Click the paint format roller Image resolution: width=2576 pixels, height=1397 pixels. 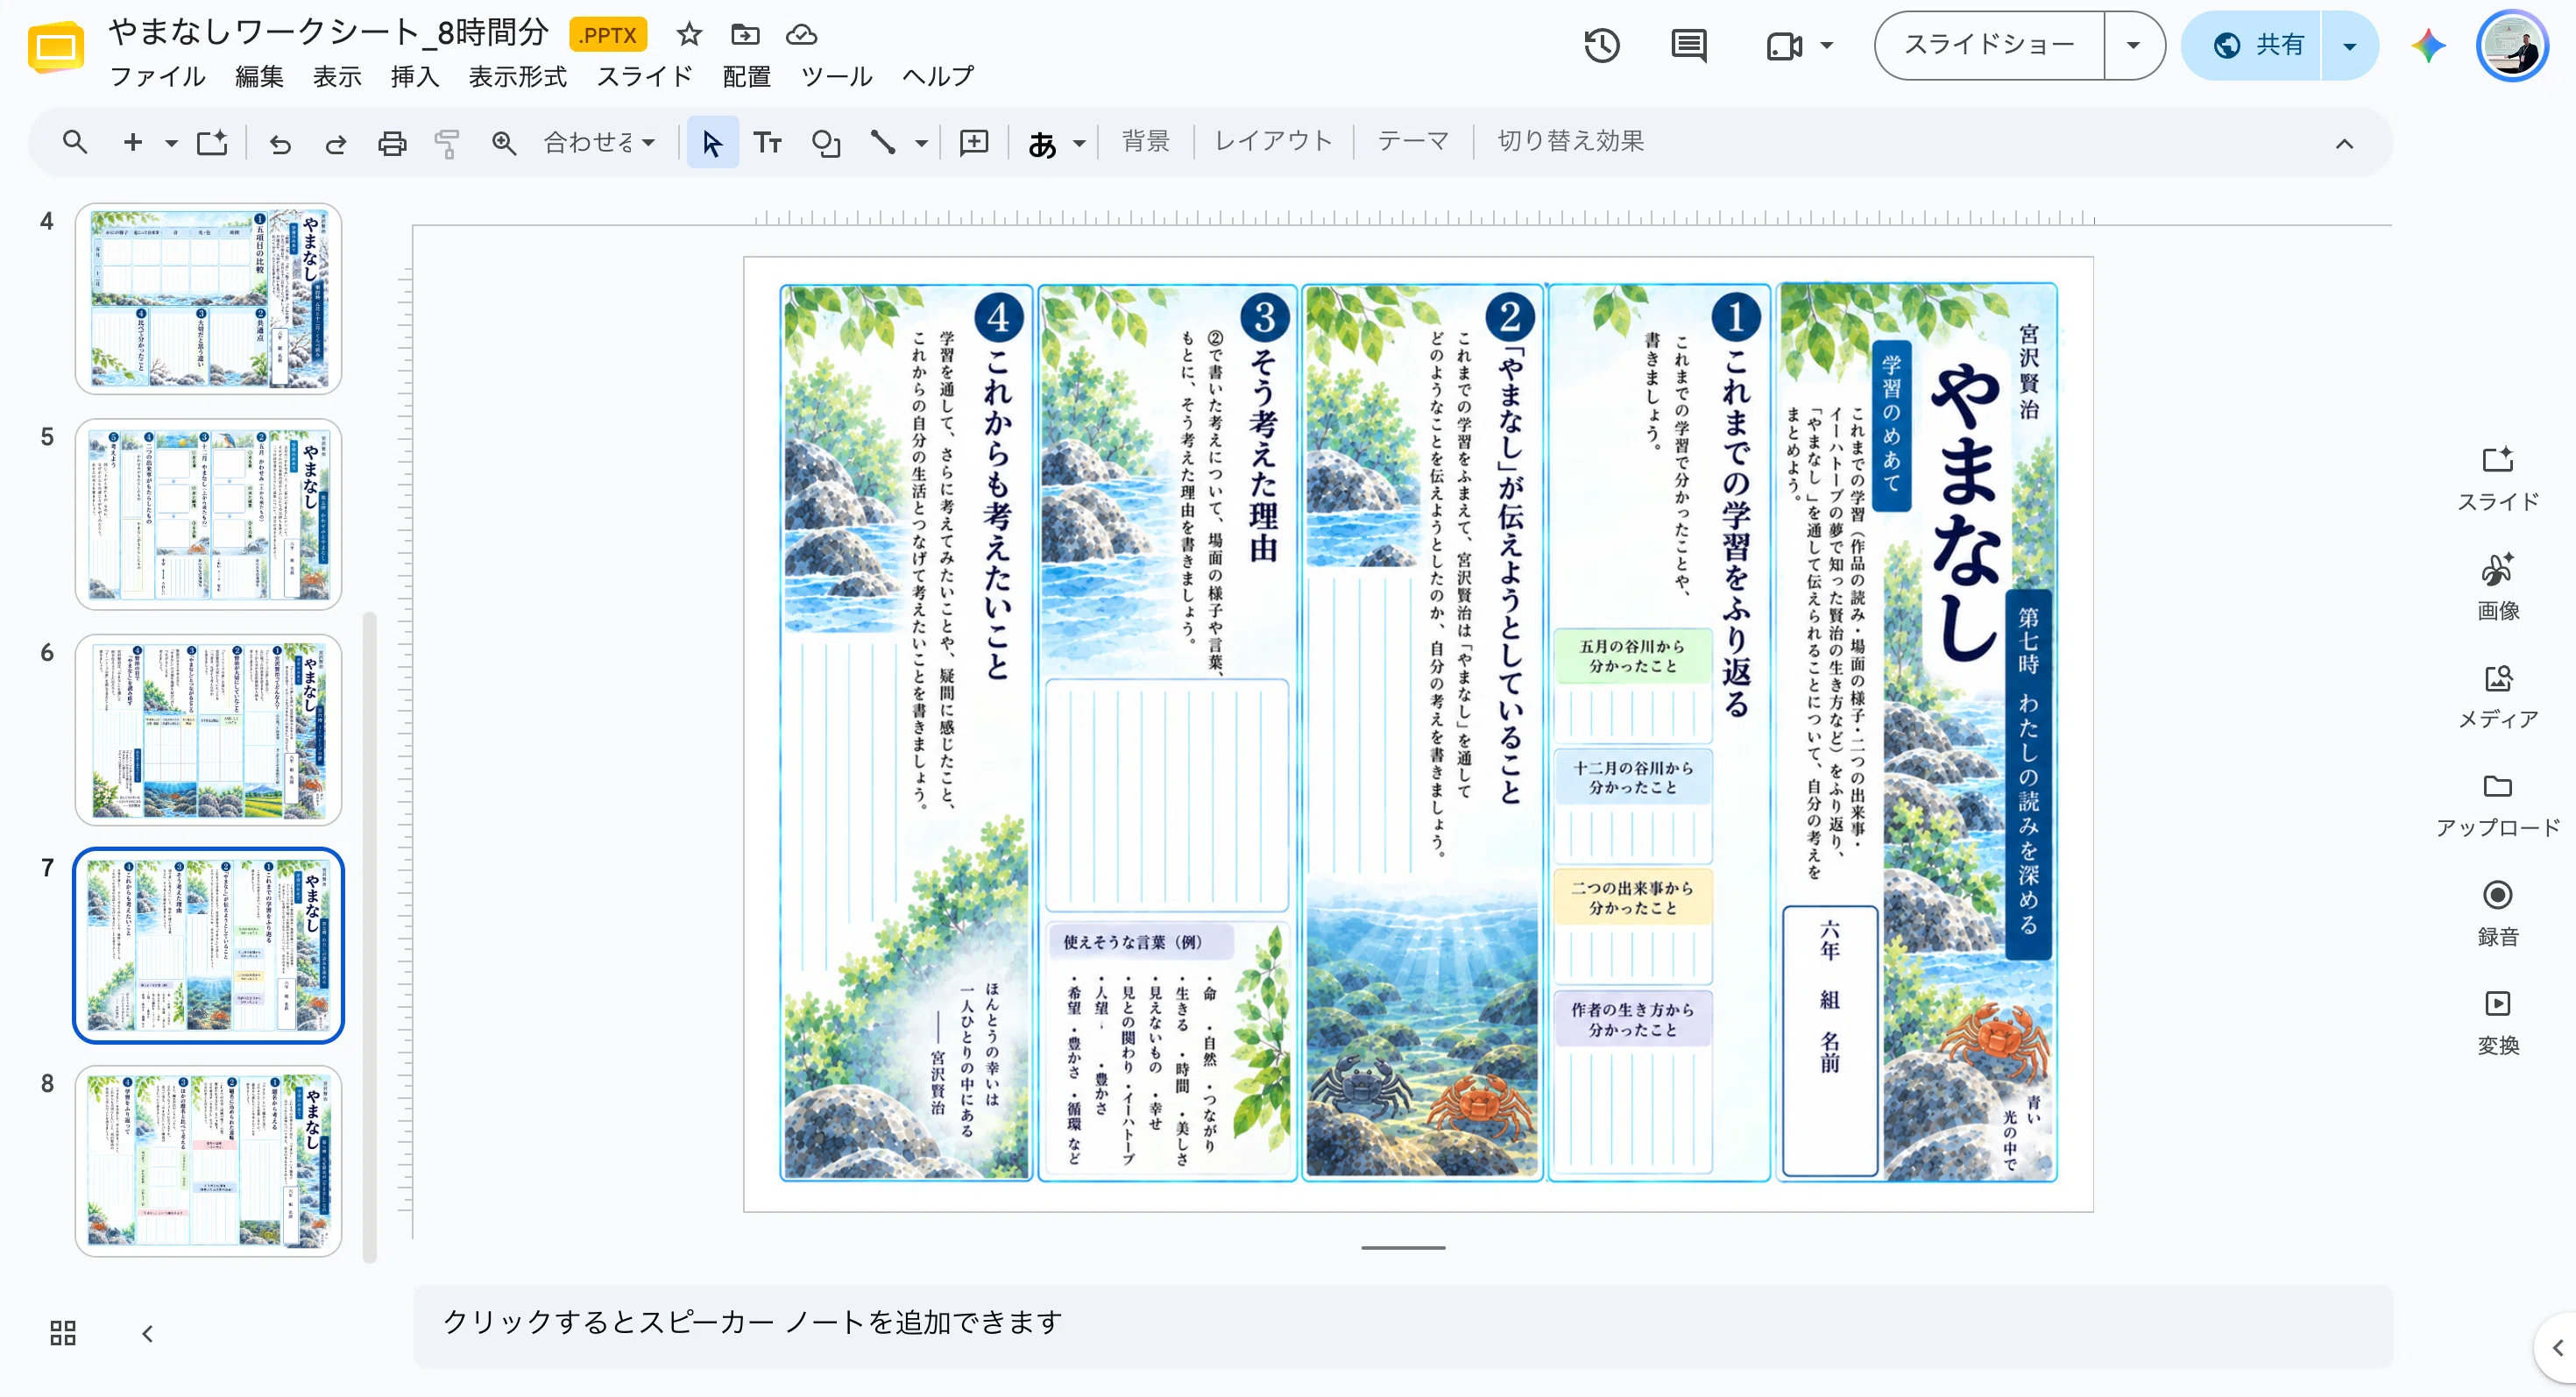[x=447, y=143]
